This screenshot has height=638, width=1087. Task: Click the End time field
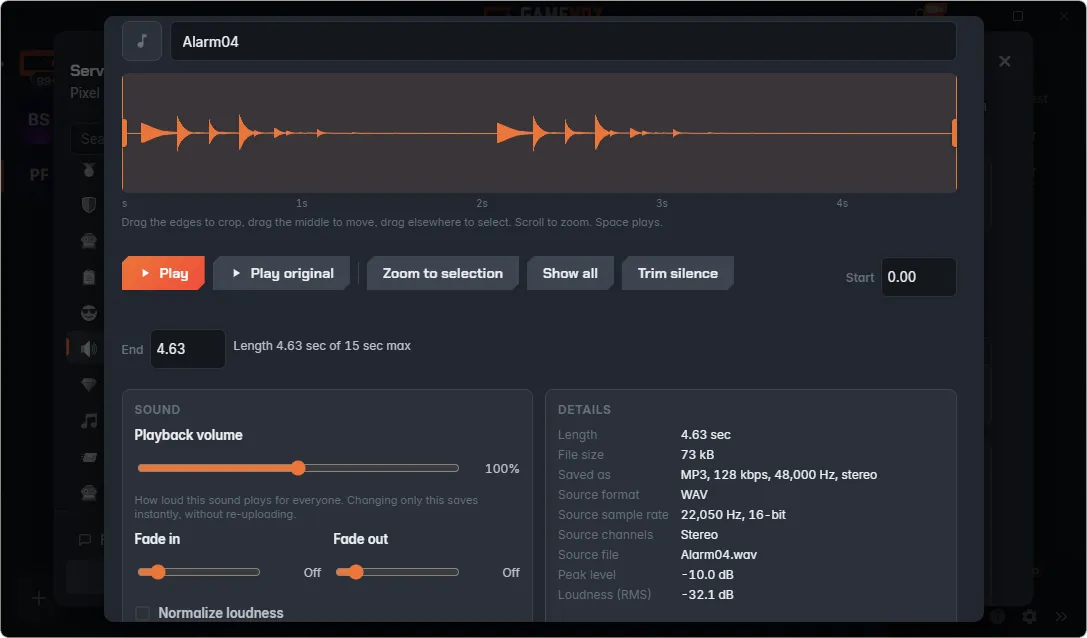[188, 349]
